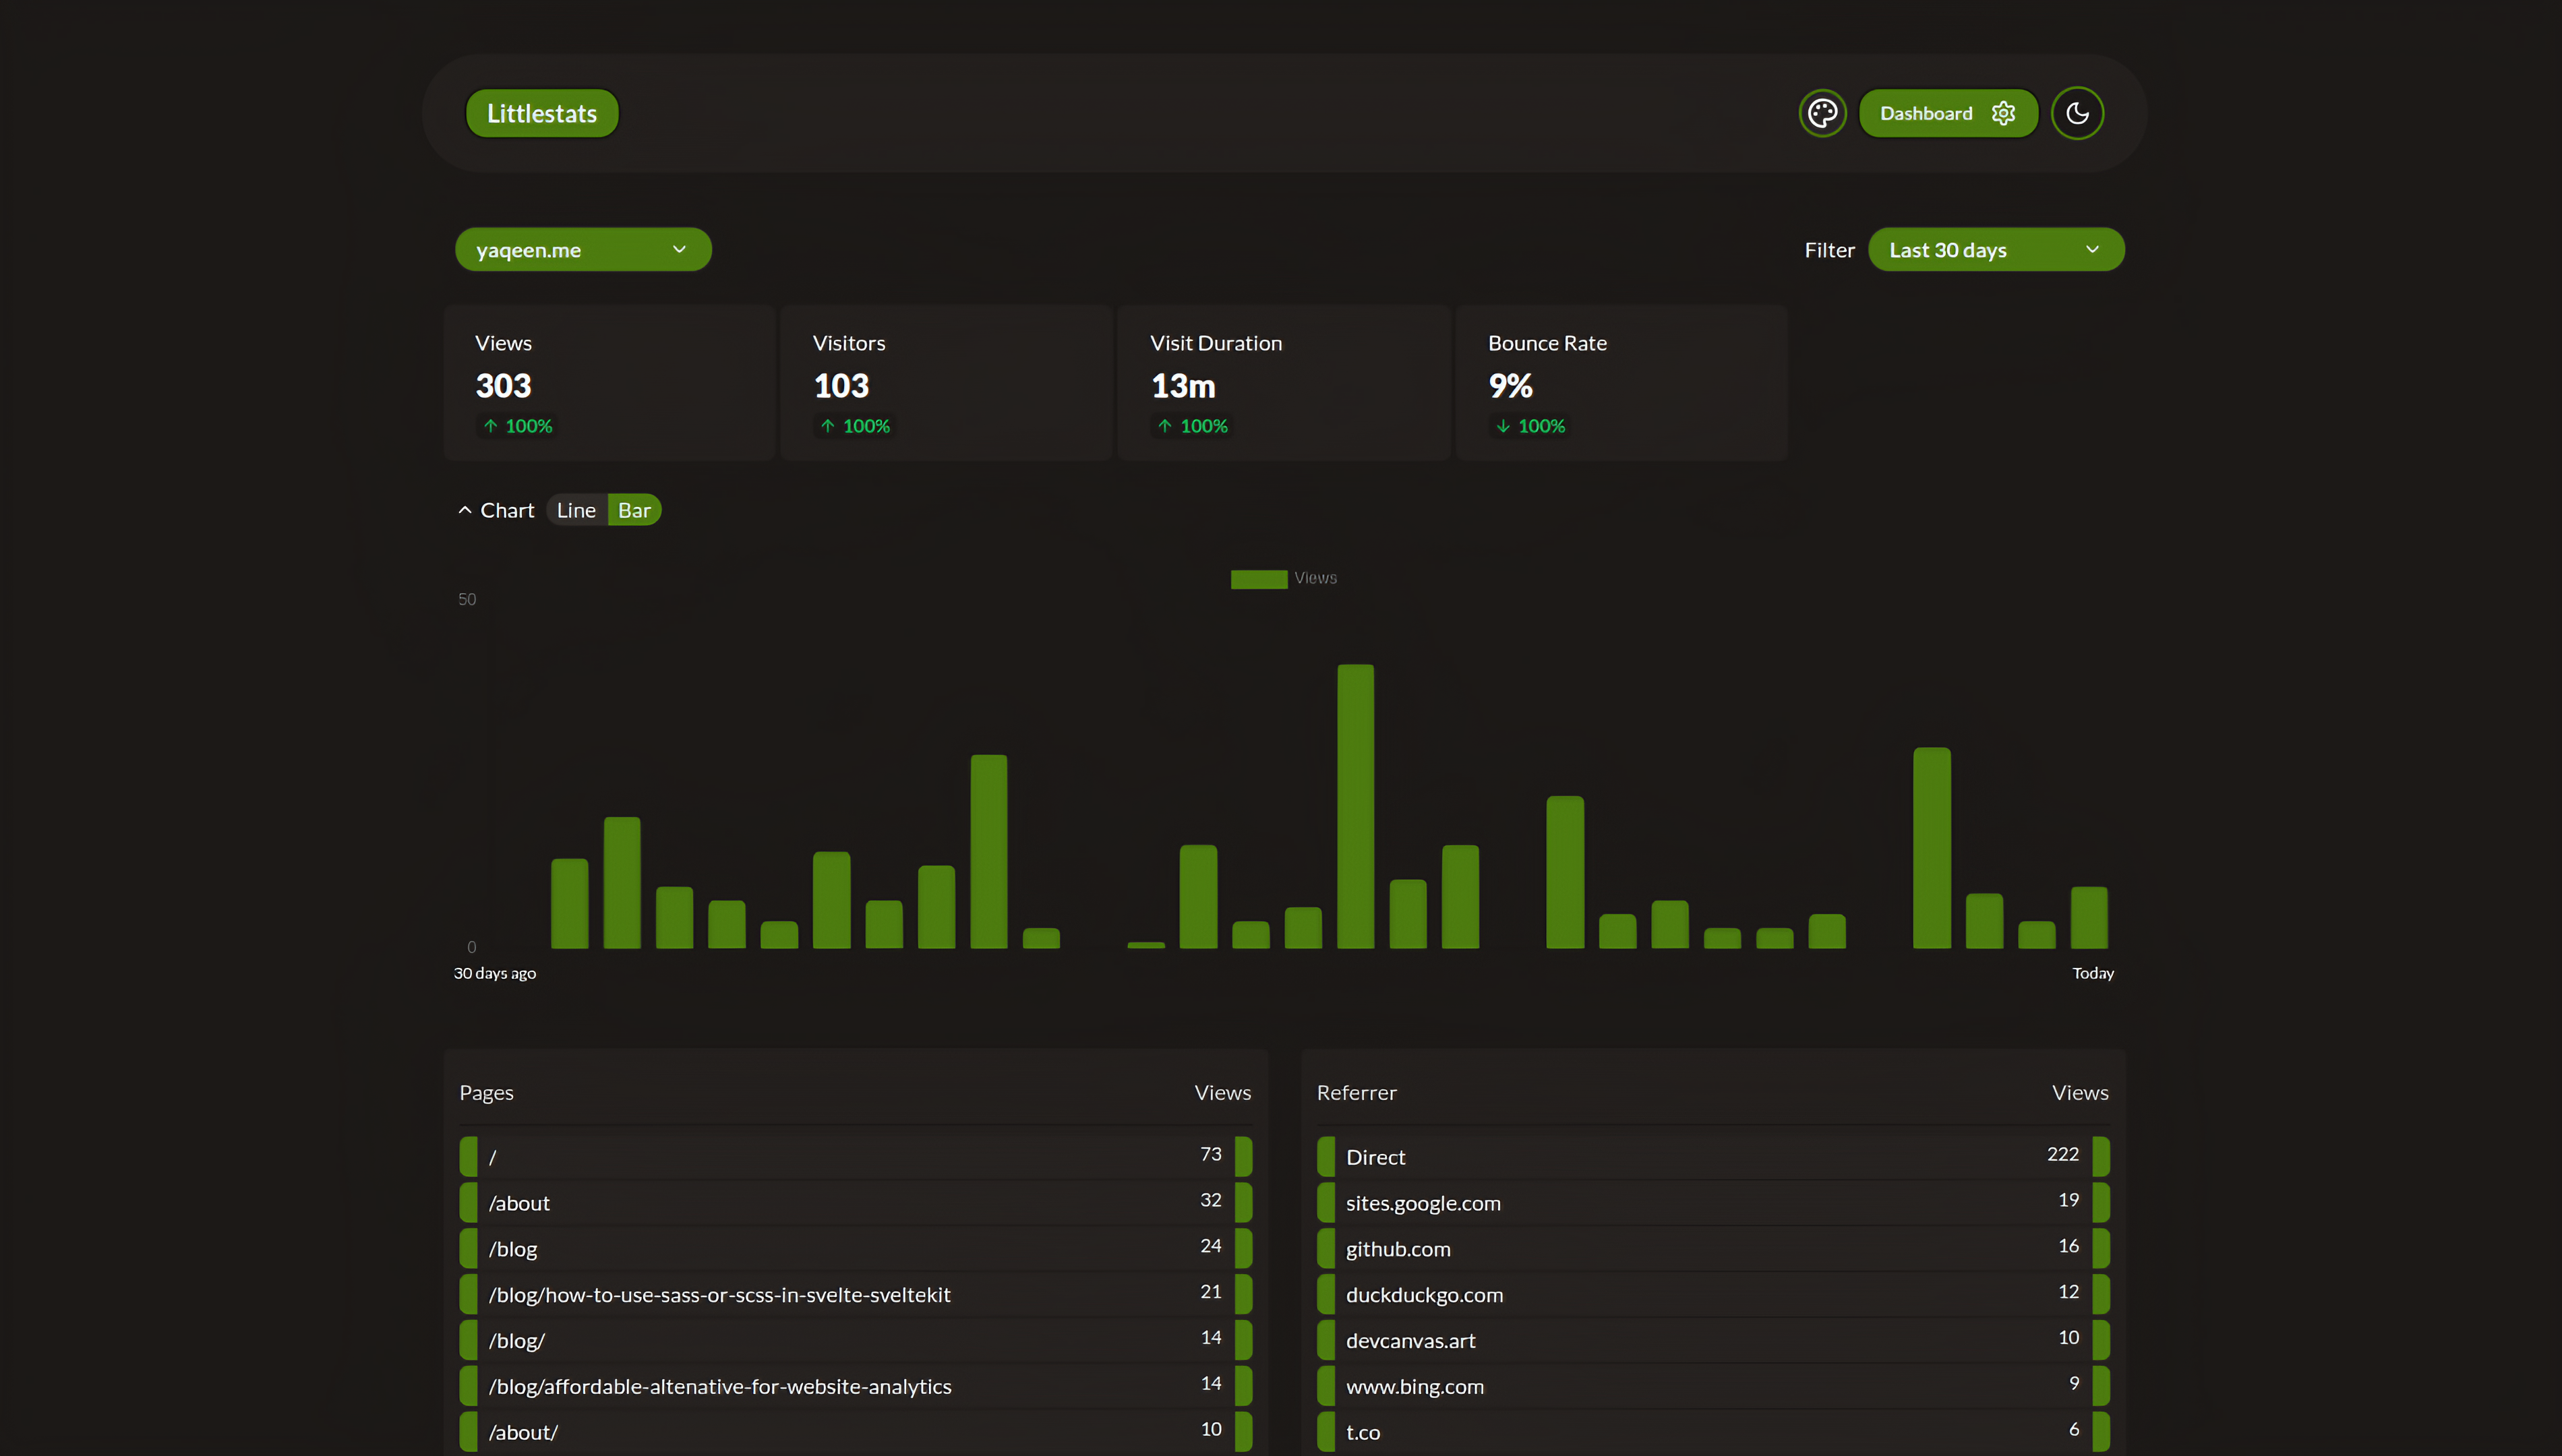Click the 73 views count for '/'

click(1211, 1154)
